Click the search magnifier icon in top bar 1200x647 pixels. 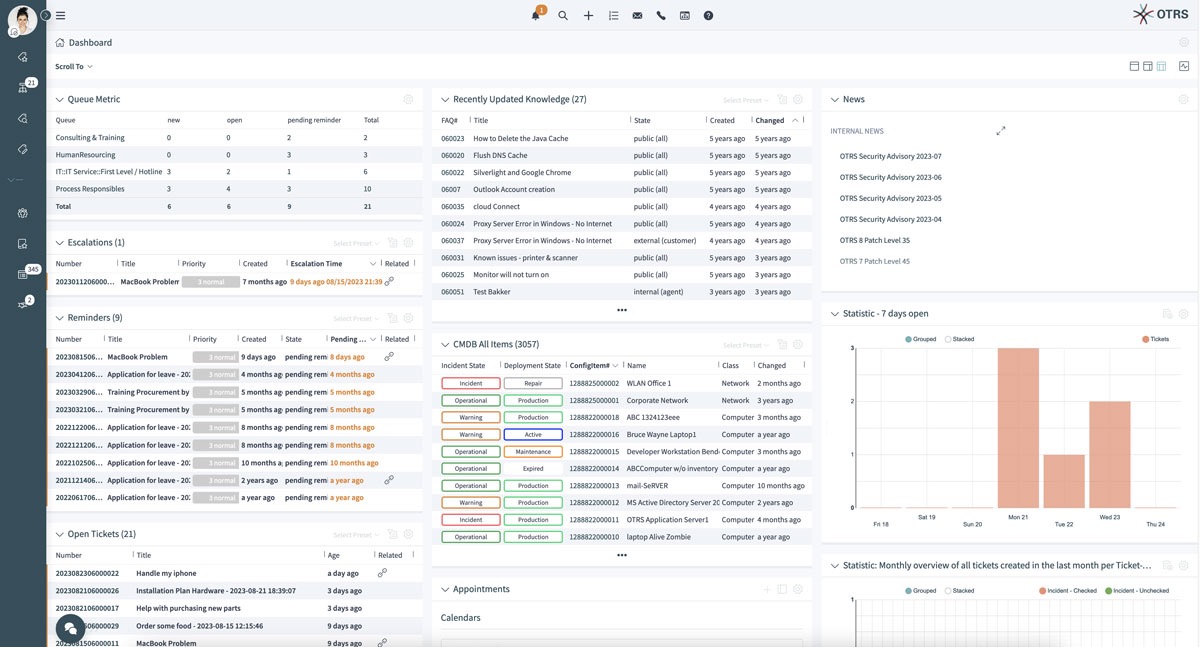(x=563, y=15)
